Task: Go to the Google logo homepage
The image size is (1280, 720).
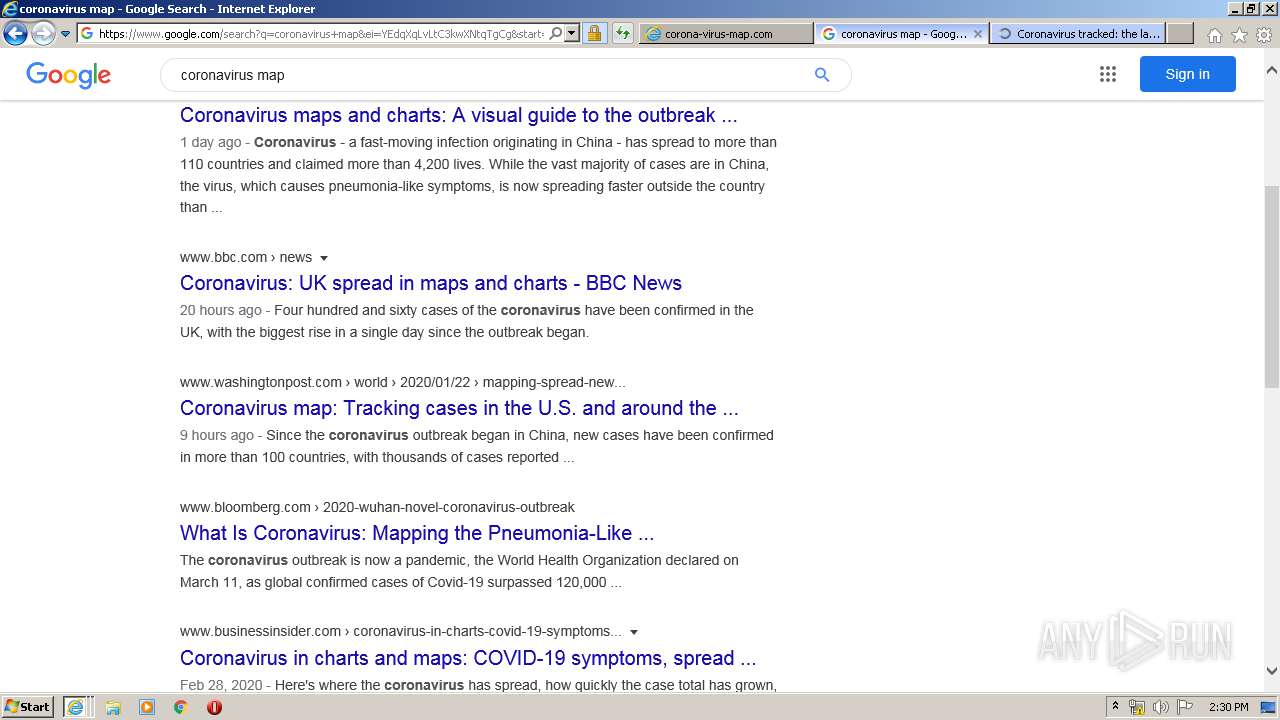Action: (x=68, y=75)
